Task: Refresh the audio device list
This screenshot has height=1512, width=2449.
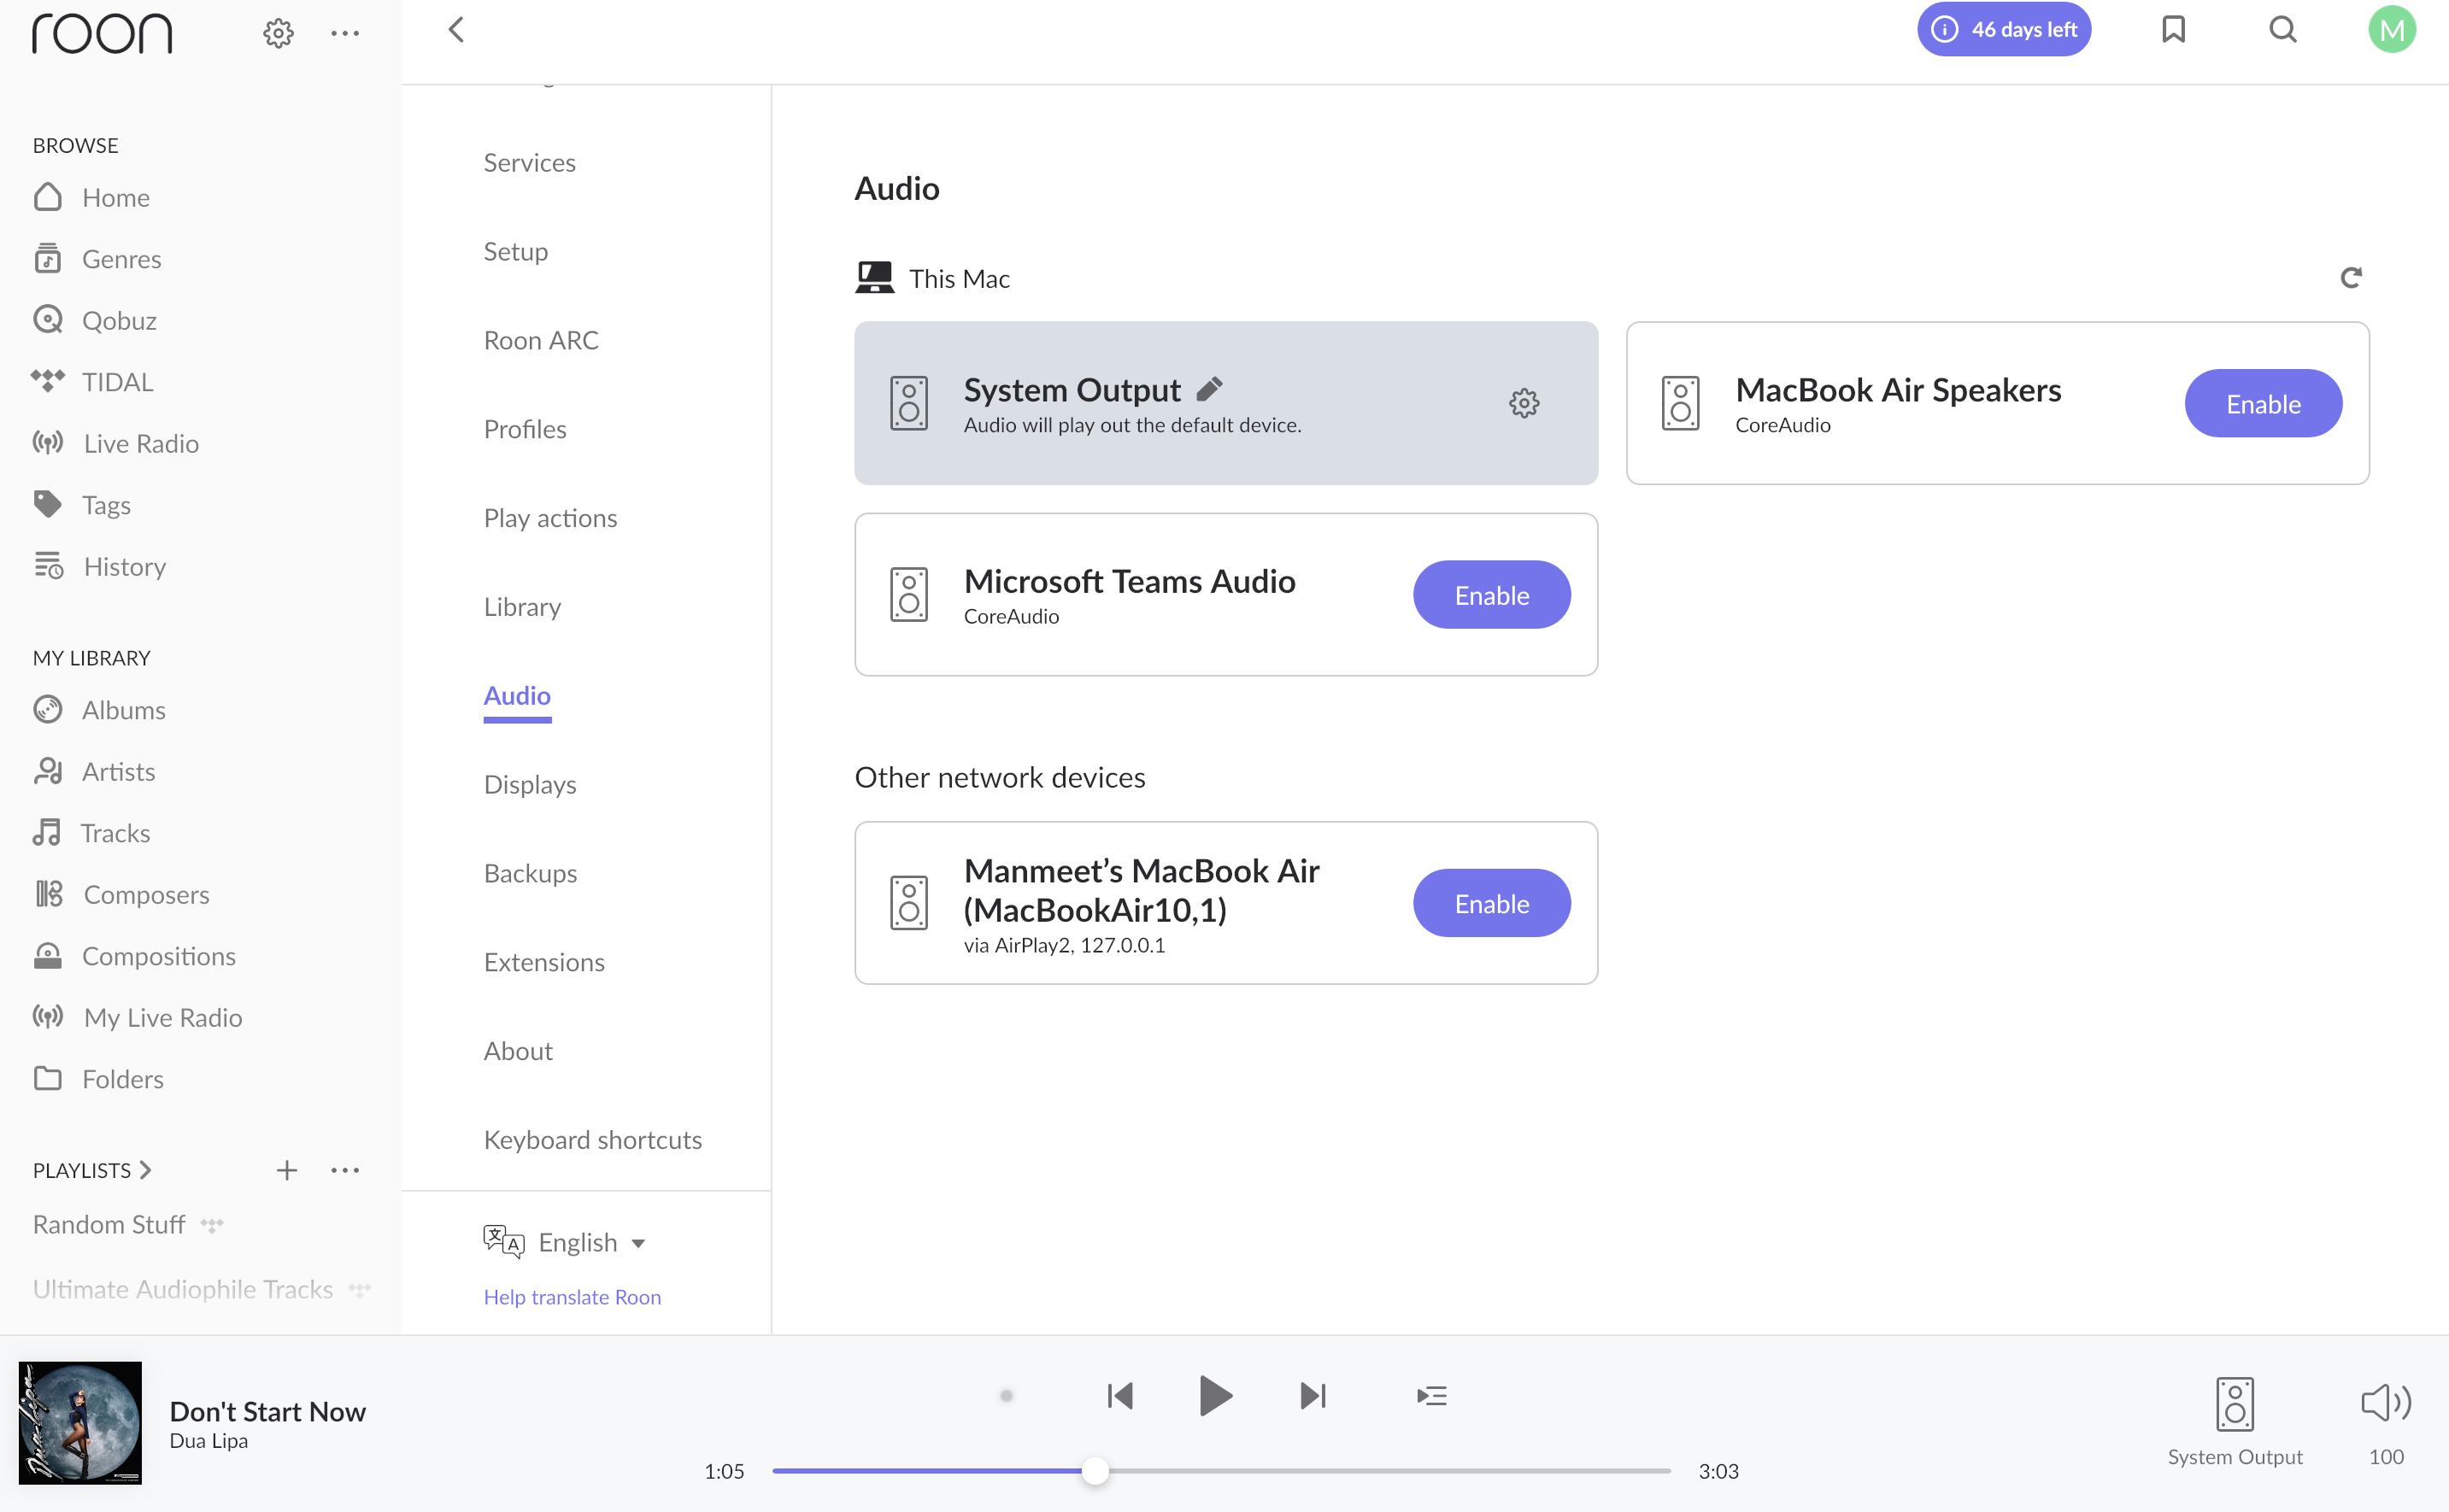Action: 2351,278
